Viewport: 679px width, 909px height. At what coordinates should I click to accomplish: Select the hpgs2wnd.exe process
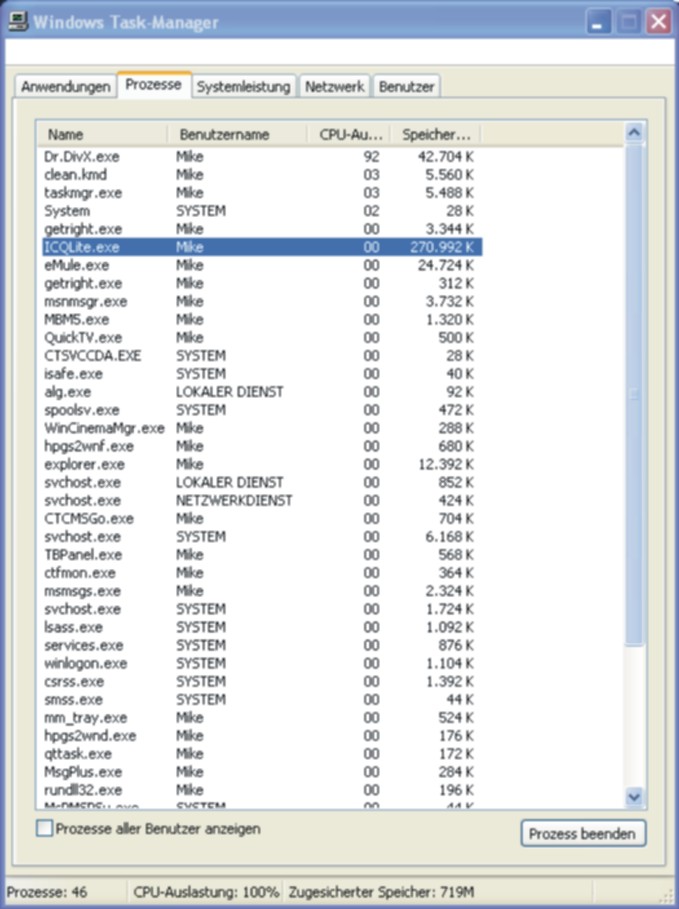[262, 736]
